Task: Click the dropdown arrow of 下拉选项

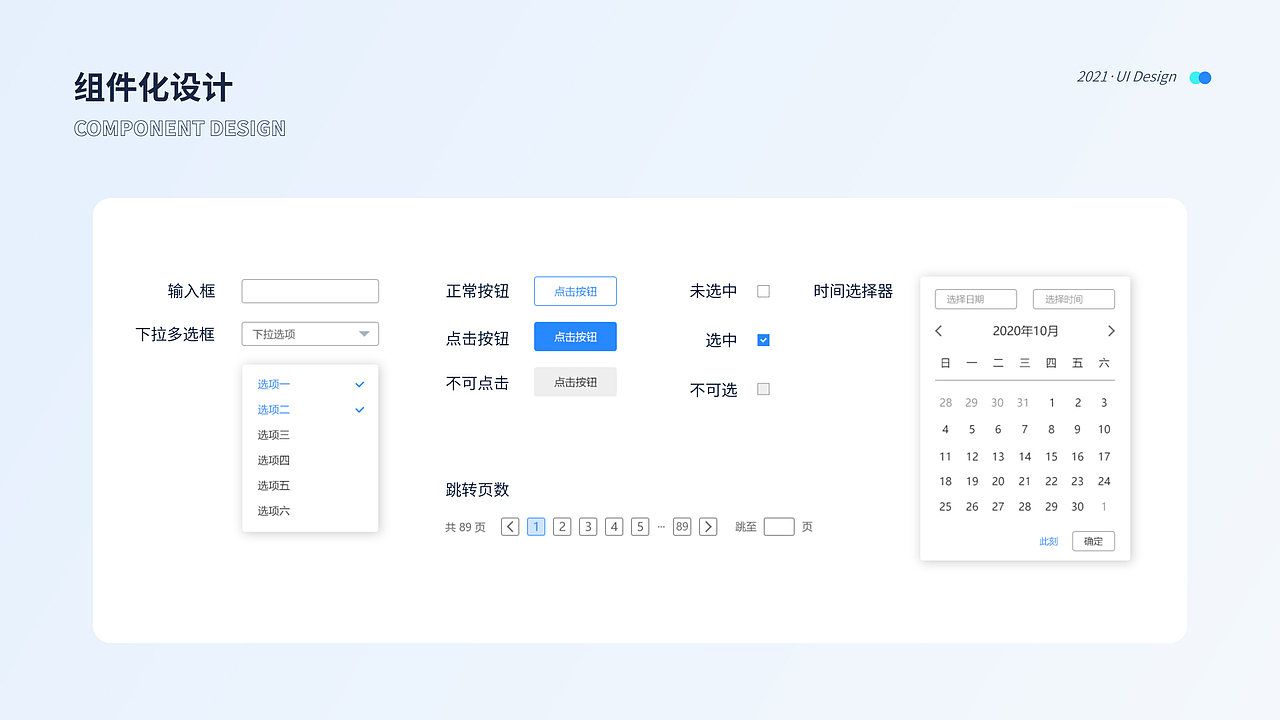Action: [x=364, y=334]
